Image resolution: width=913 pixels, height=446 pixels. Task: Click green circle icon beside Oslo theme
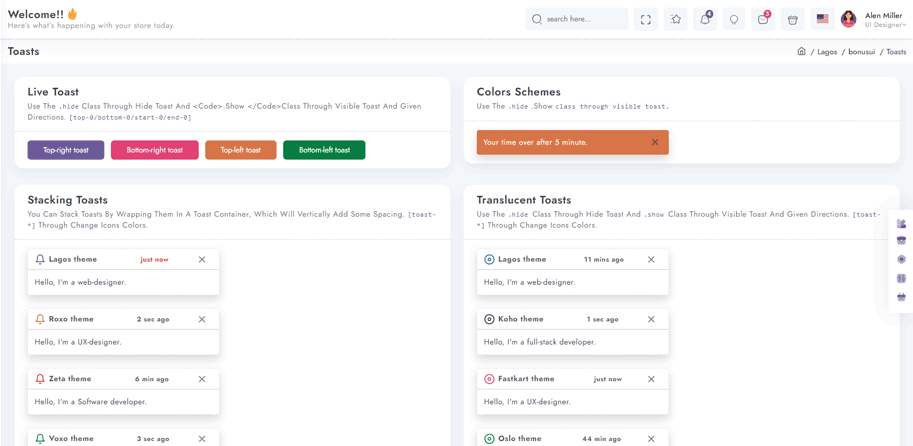[x=489, y=438]
